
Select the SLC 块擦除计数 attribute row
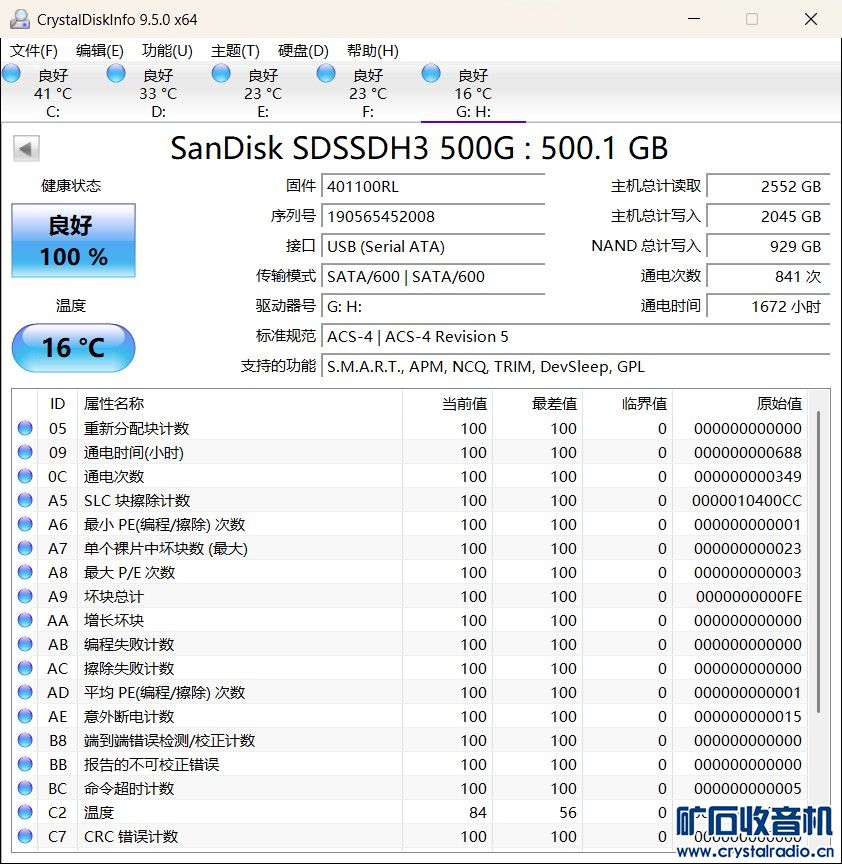pos(409,500)
